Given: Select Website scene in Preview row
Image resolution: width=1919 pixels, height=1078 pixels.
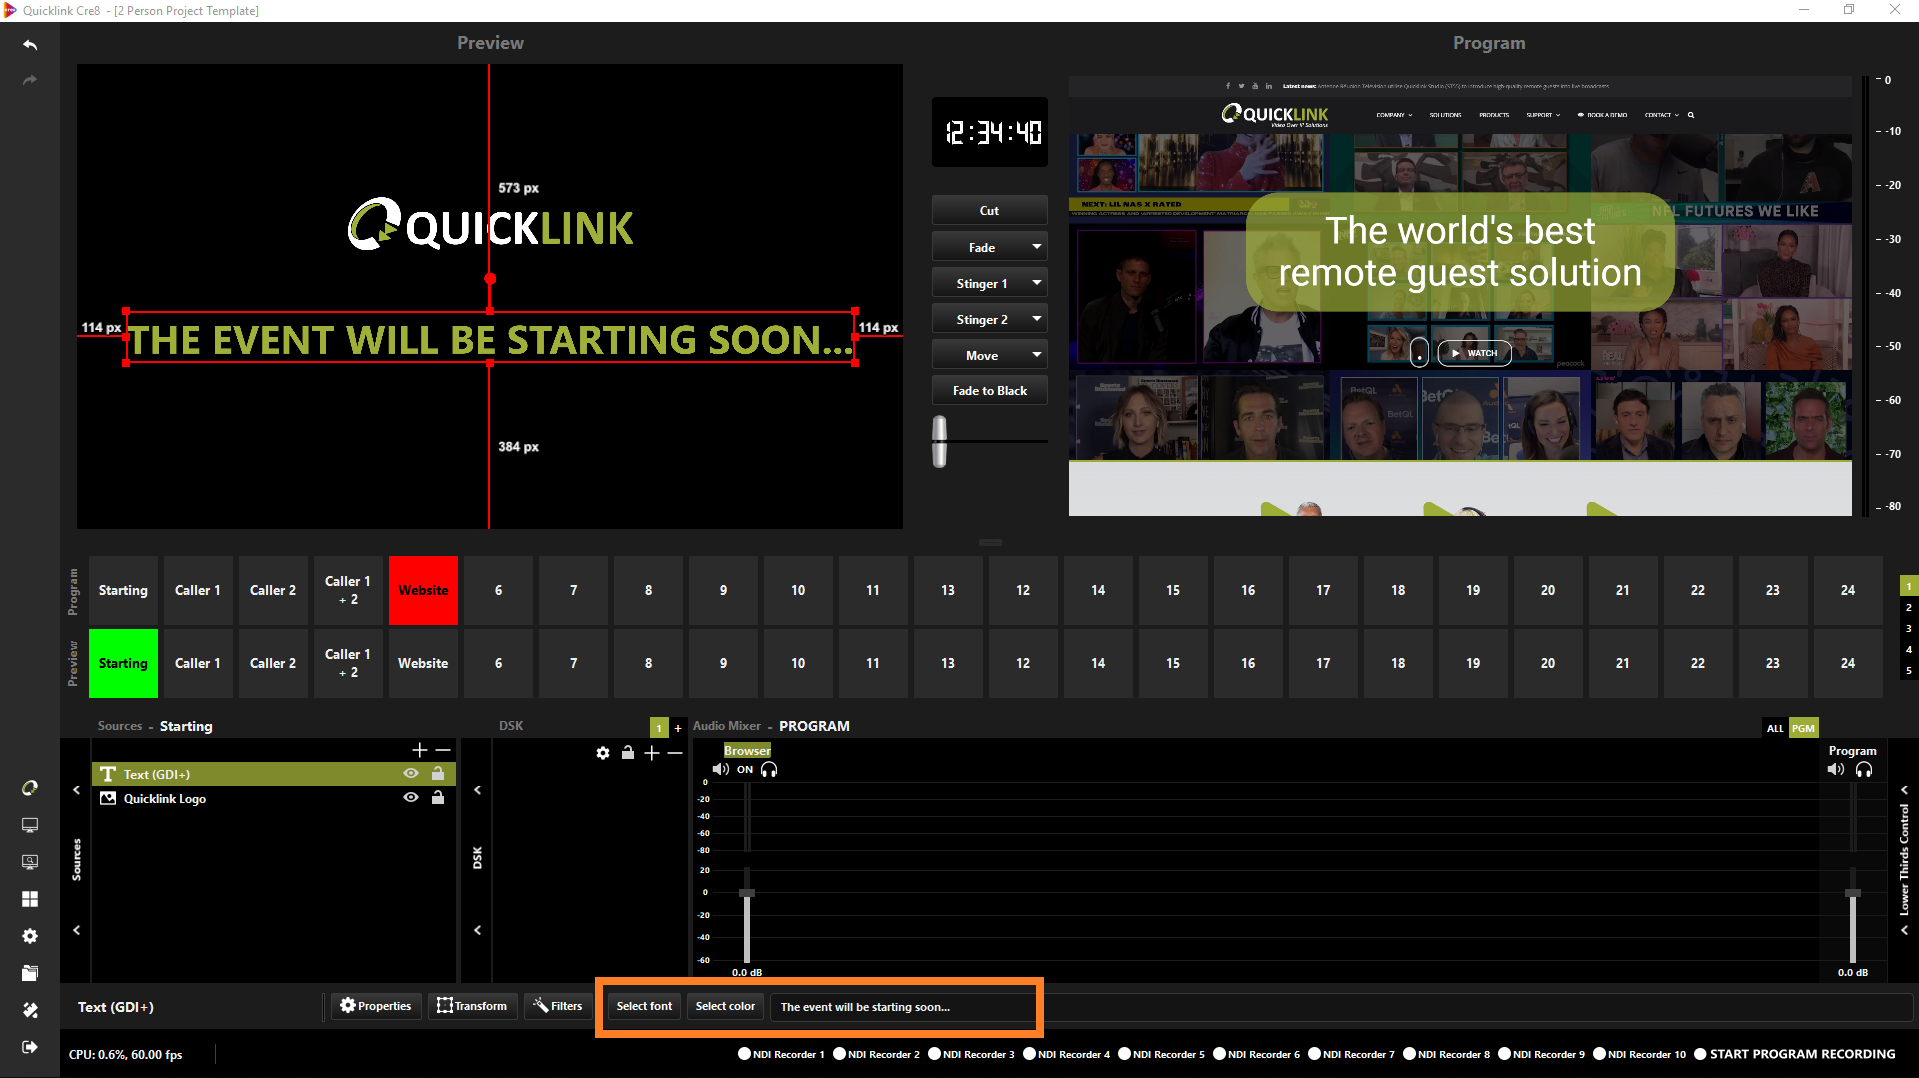Looking at the screenshot, I should (423, 664).
